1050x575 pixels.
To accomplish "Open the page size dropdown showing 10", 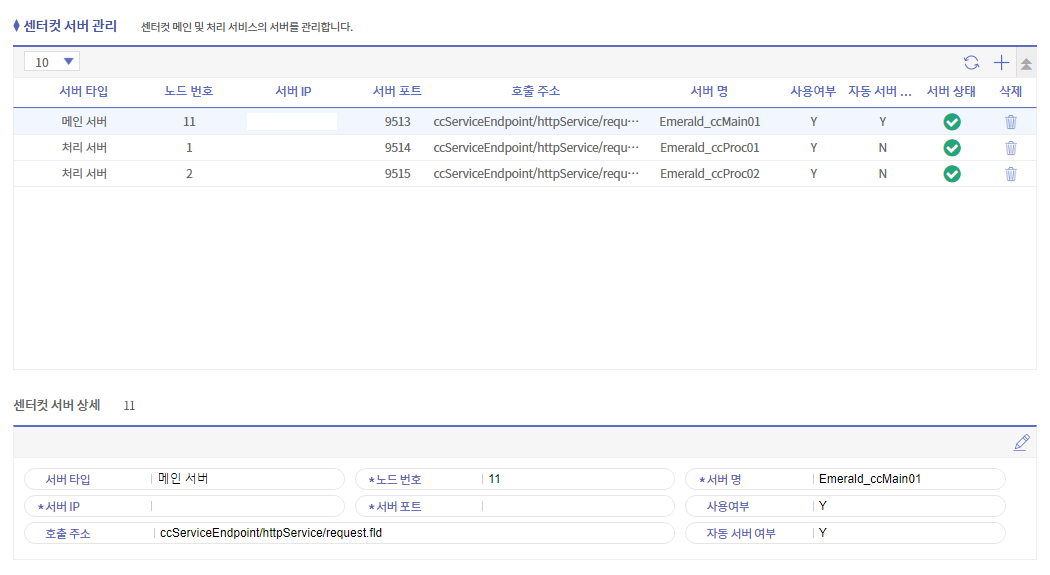I will tap(52, 62).
